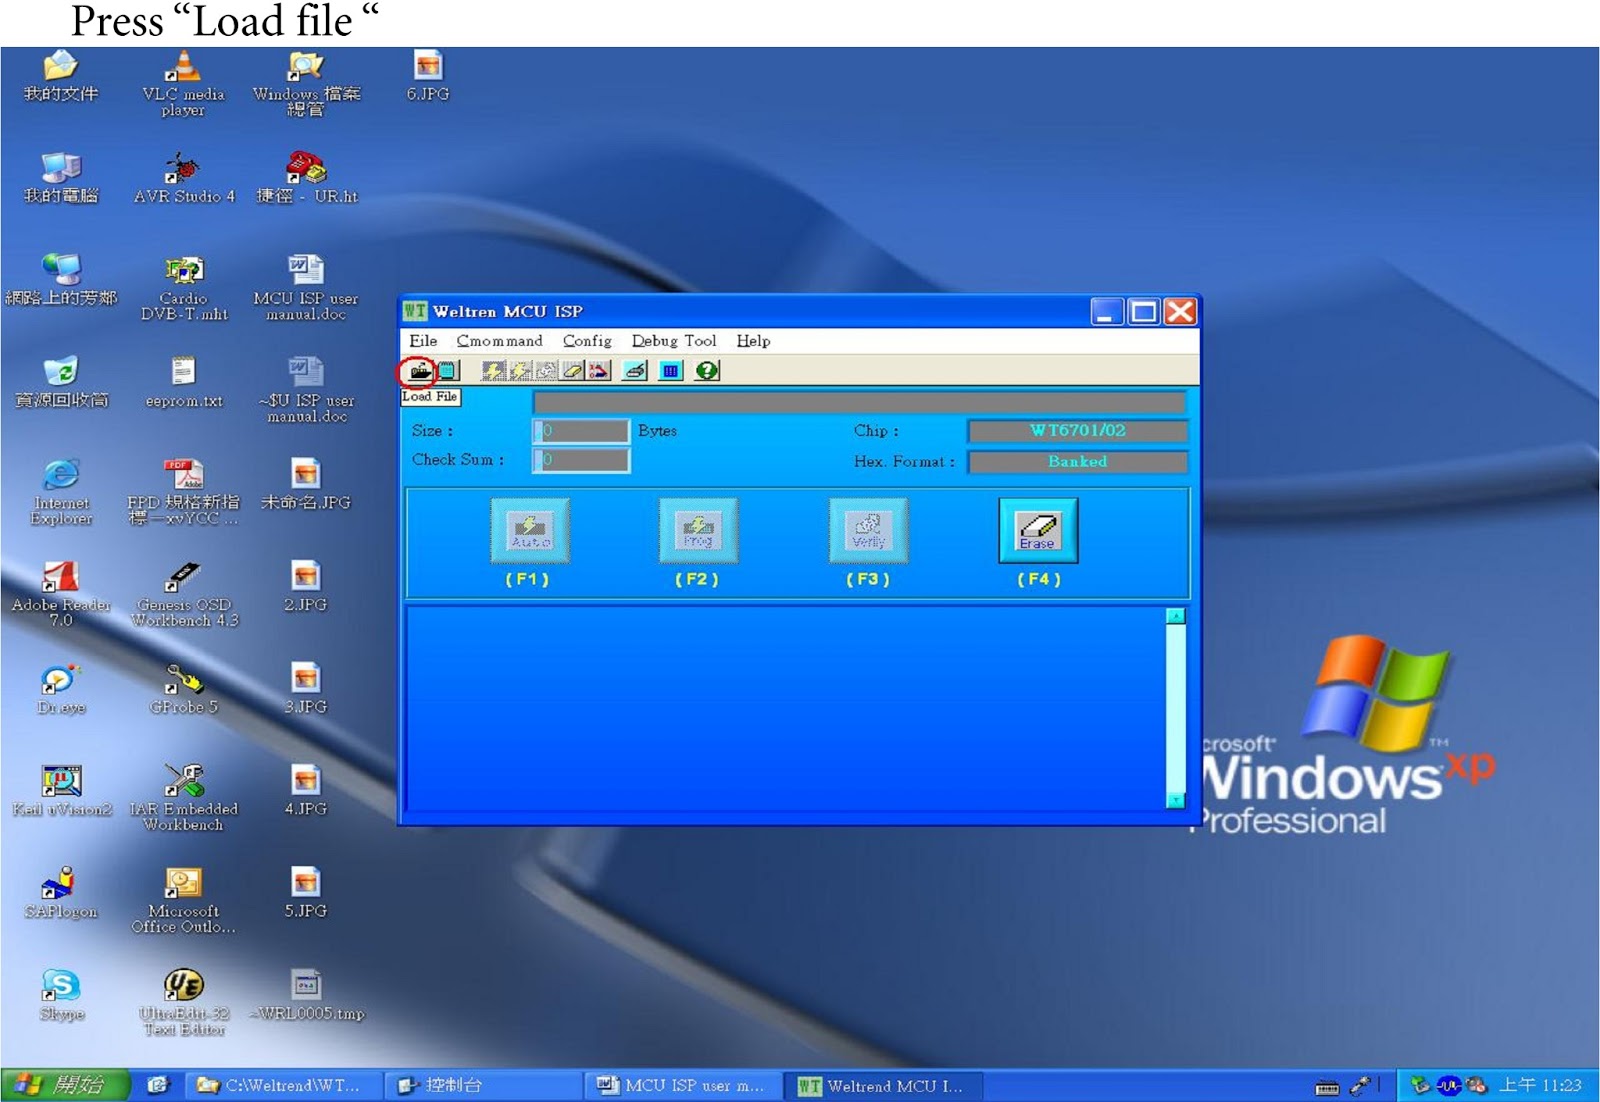
Task: Click the first lightning auto-program toolbar icon
Action: pos(493,371)
